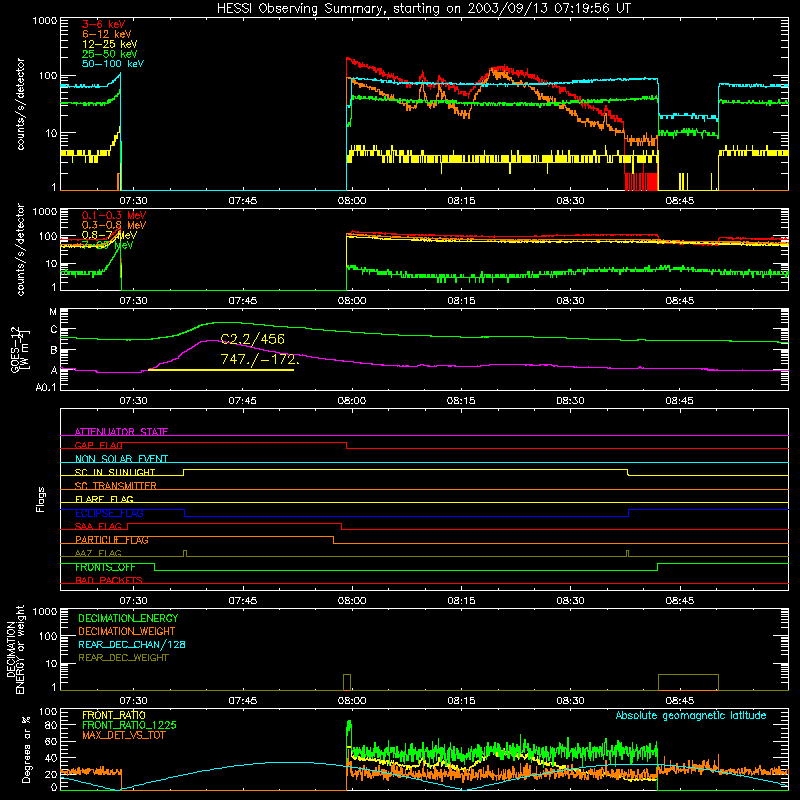
Task: Click the 0.8-7 MeV legend entry
Action: click(x=109, y=235)
